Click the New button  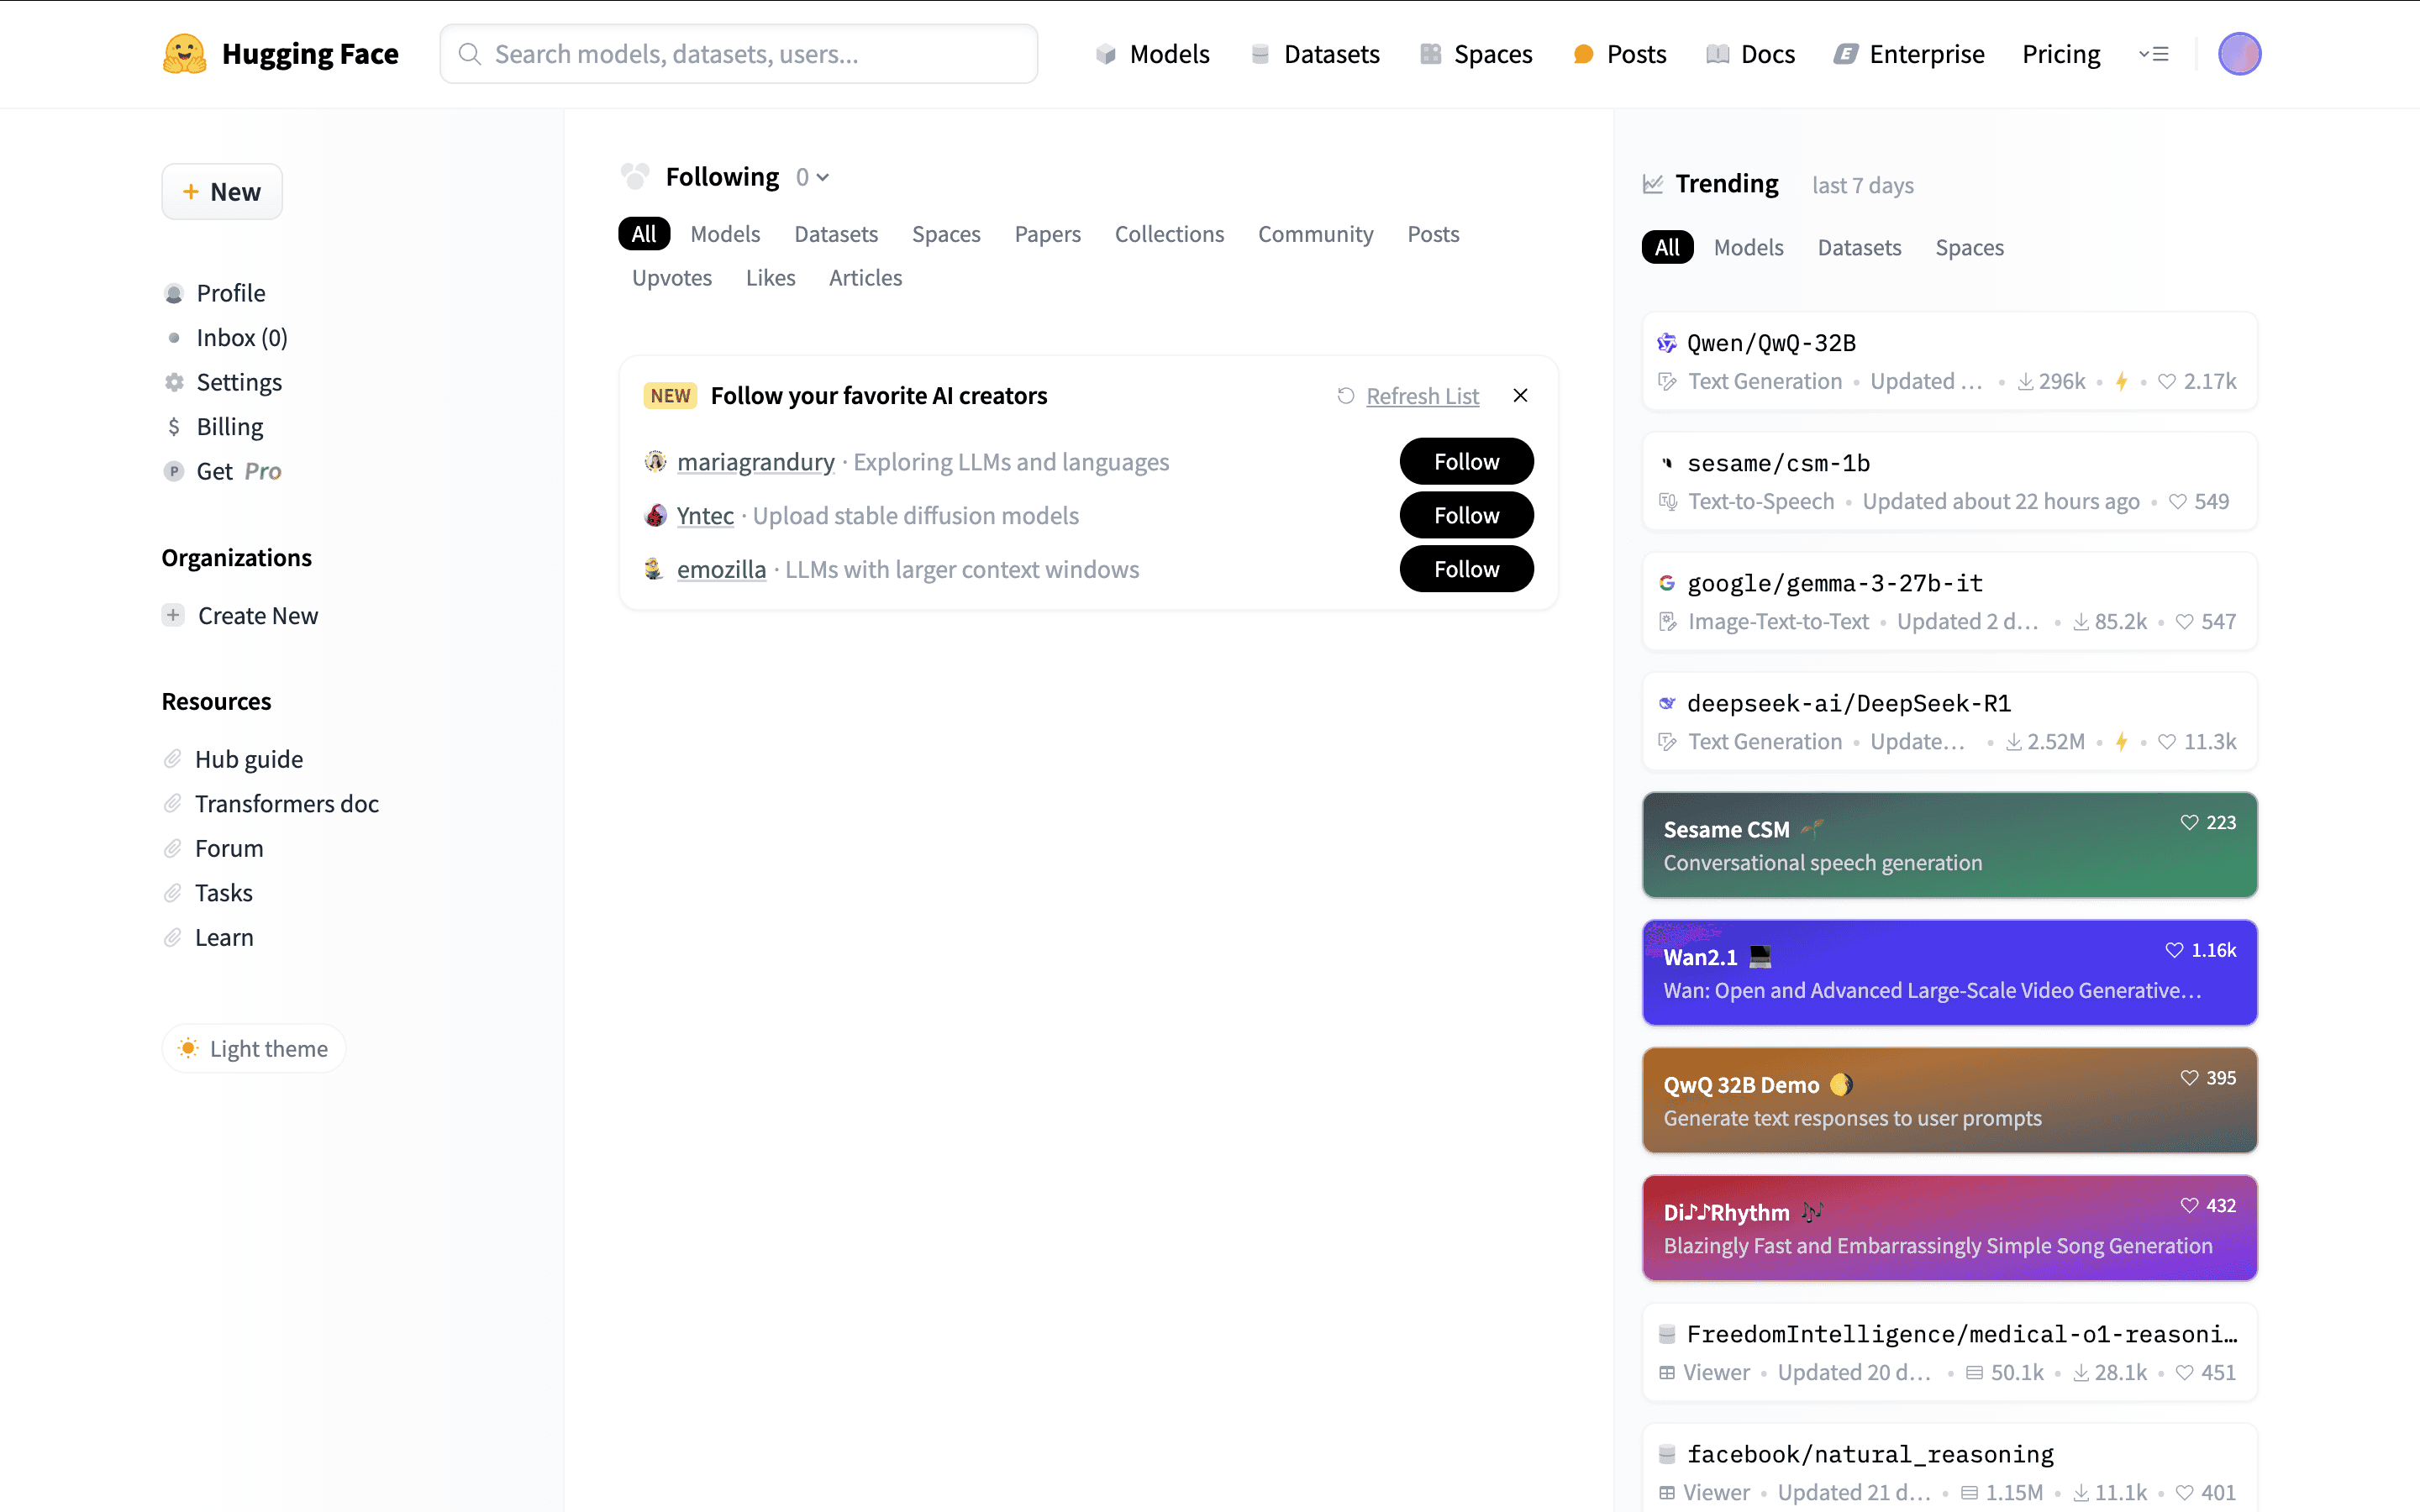tap(222, 192)
